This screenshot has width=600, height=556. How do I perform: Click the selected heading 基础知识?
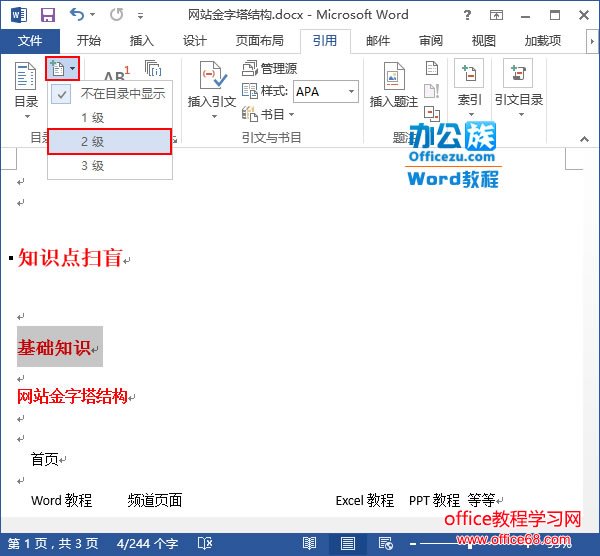(54, 347)
